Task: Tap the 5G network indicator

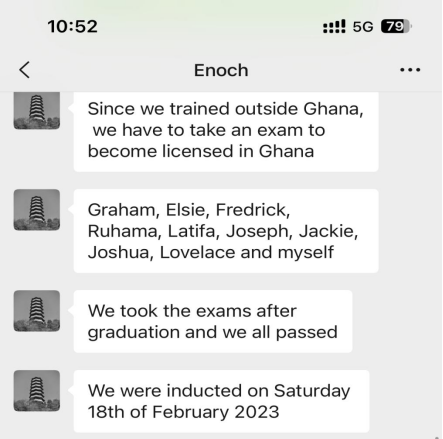Action: (x=363, y=27)
